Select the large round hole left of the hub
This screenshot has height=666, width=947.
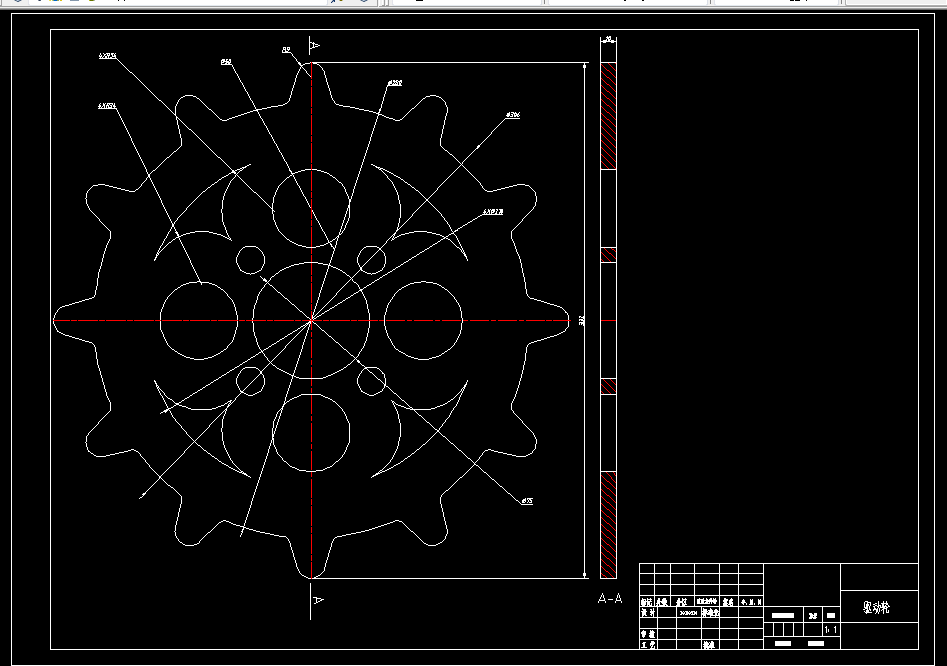[199, 321]
